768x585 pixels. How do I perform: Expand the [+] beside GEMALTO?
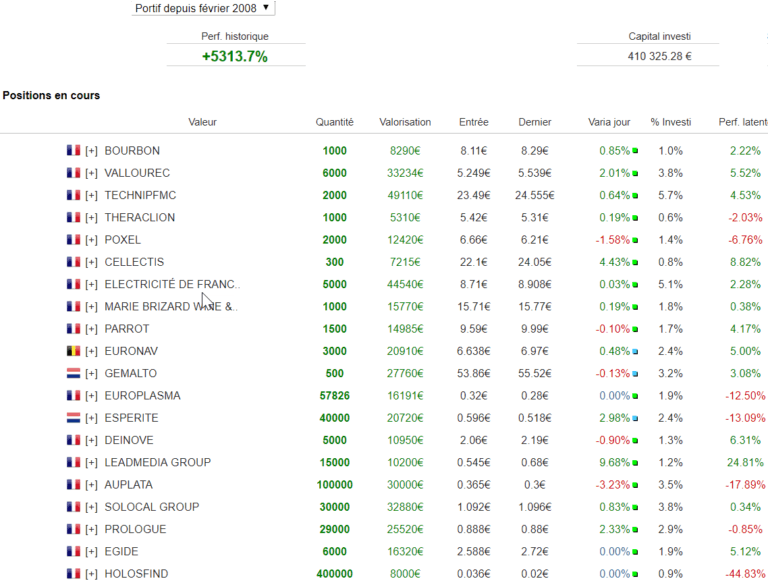click(x=91, y=373)
